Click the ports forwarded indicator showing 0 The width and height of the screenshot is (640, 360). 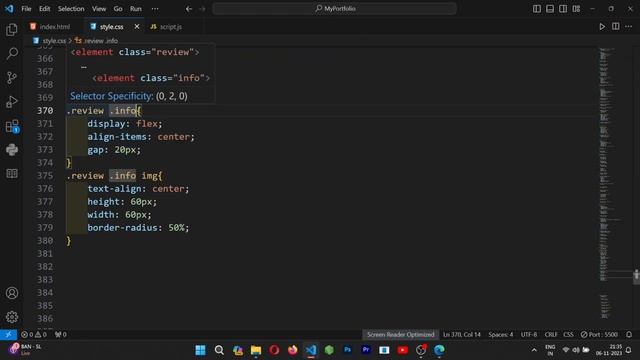click(x=60, y=335)
